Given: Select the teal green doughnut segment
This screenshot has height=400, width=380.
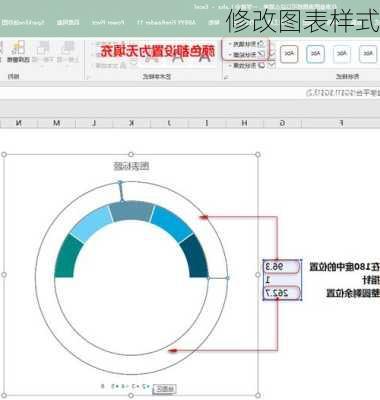Looking at the screenshot, I should pos(68,257).
